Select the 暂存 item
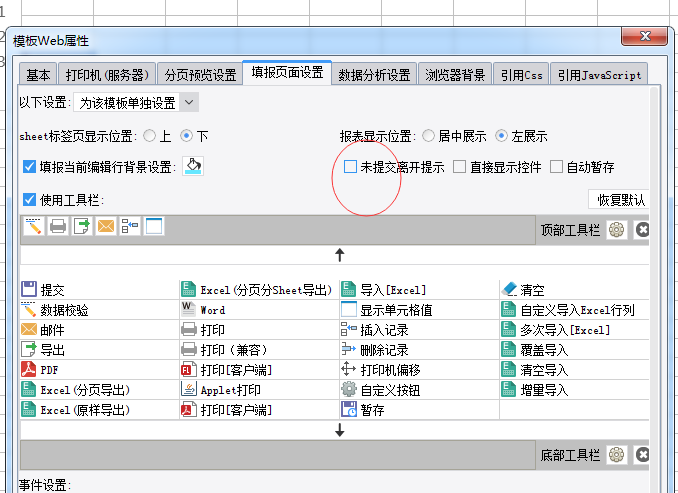This screenshot has width=678, height=493. click(x=419, y=410)
